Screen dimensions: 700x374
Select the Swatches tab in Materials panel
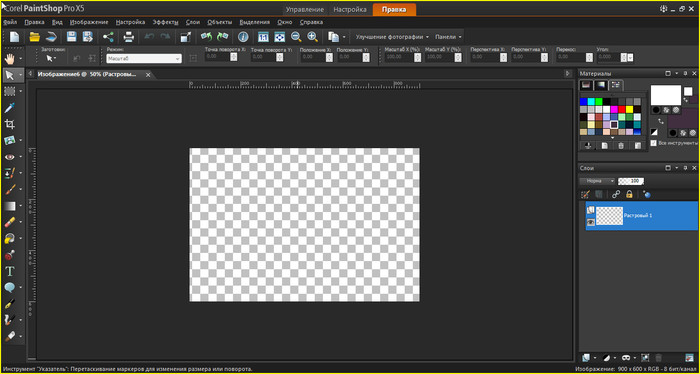click(616, 85)
